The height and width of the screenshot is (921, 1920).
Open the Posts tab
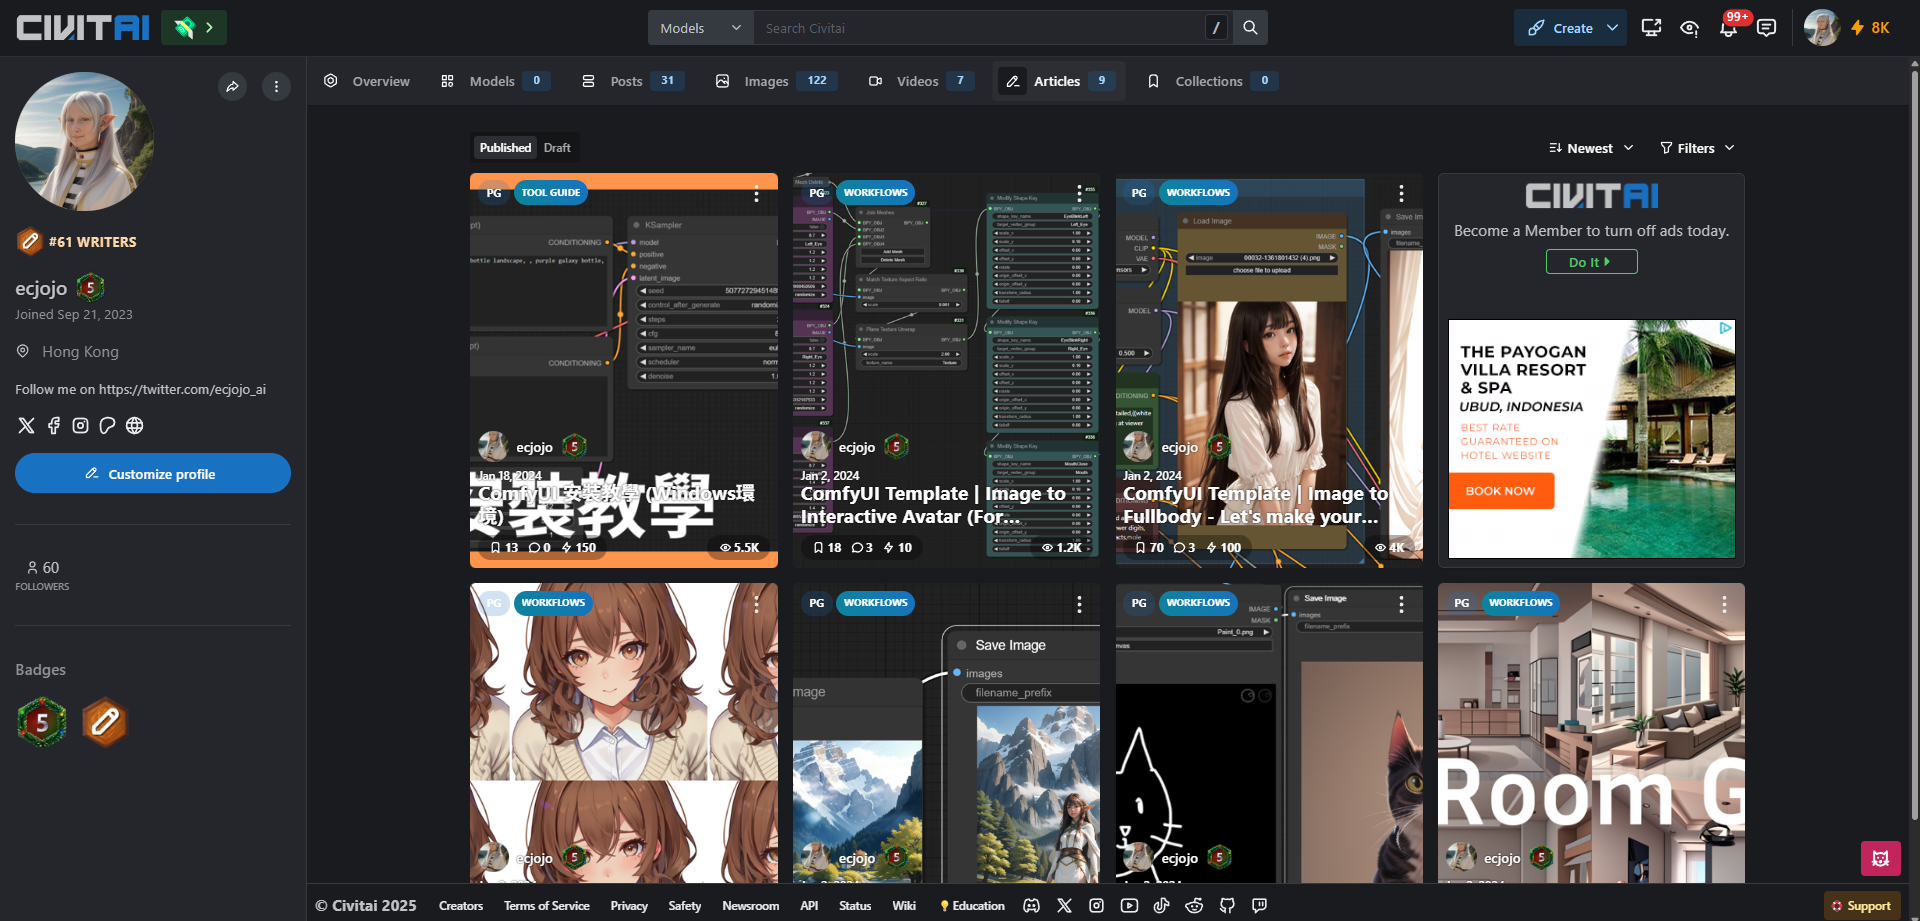tap(633, 81)
